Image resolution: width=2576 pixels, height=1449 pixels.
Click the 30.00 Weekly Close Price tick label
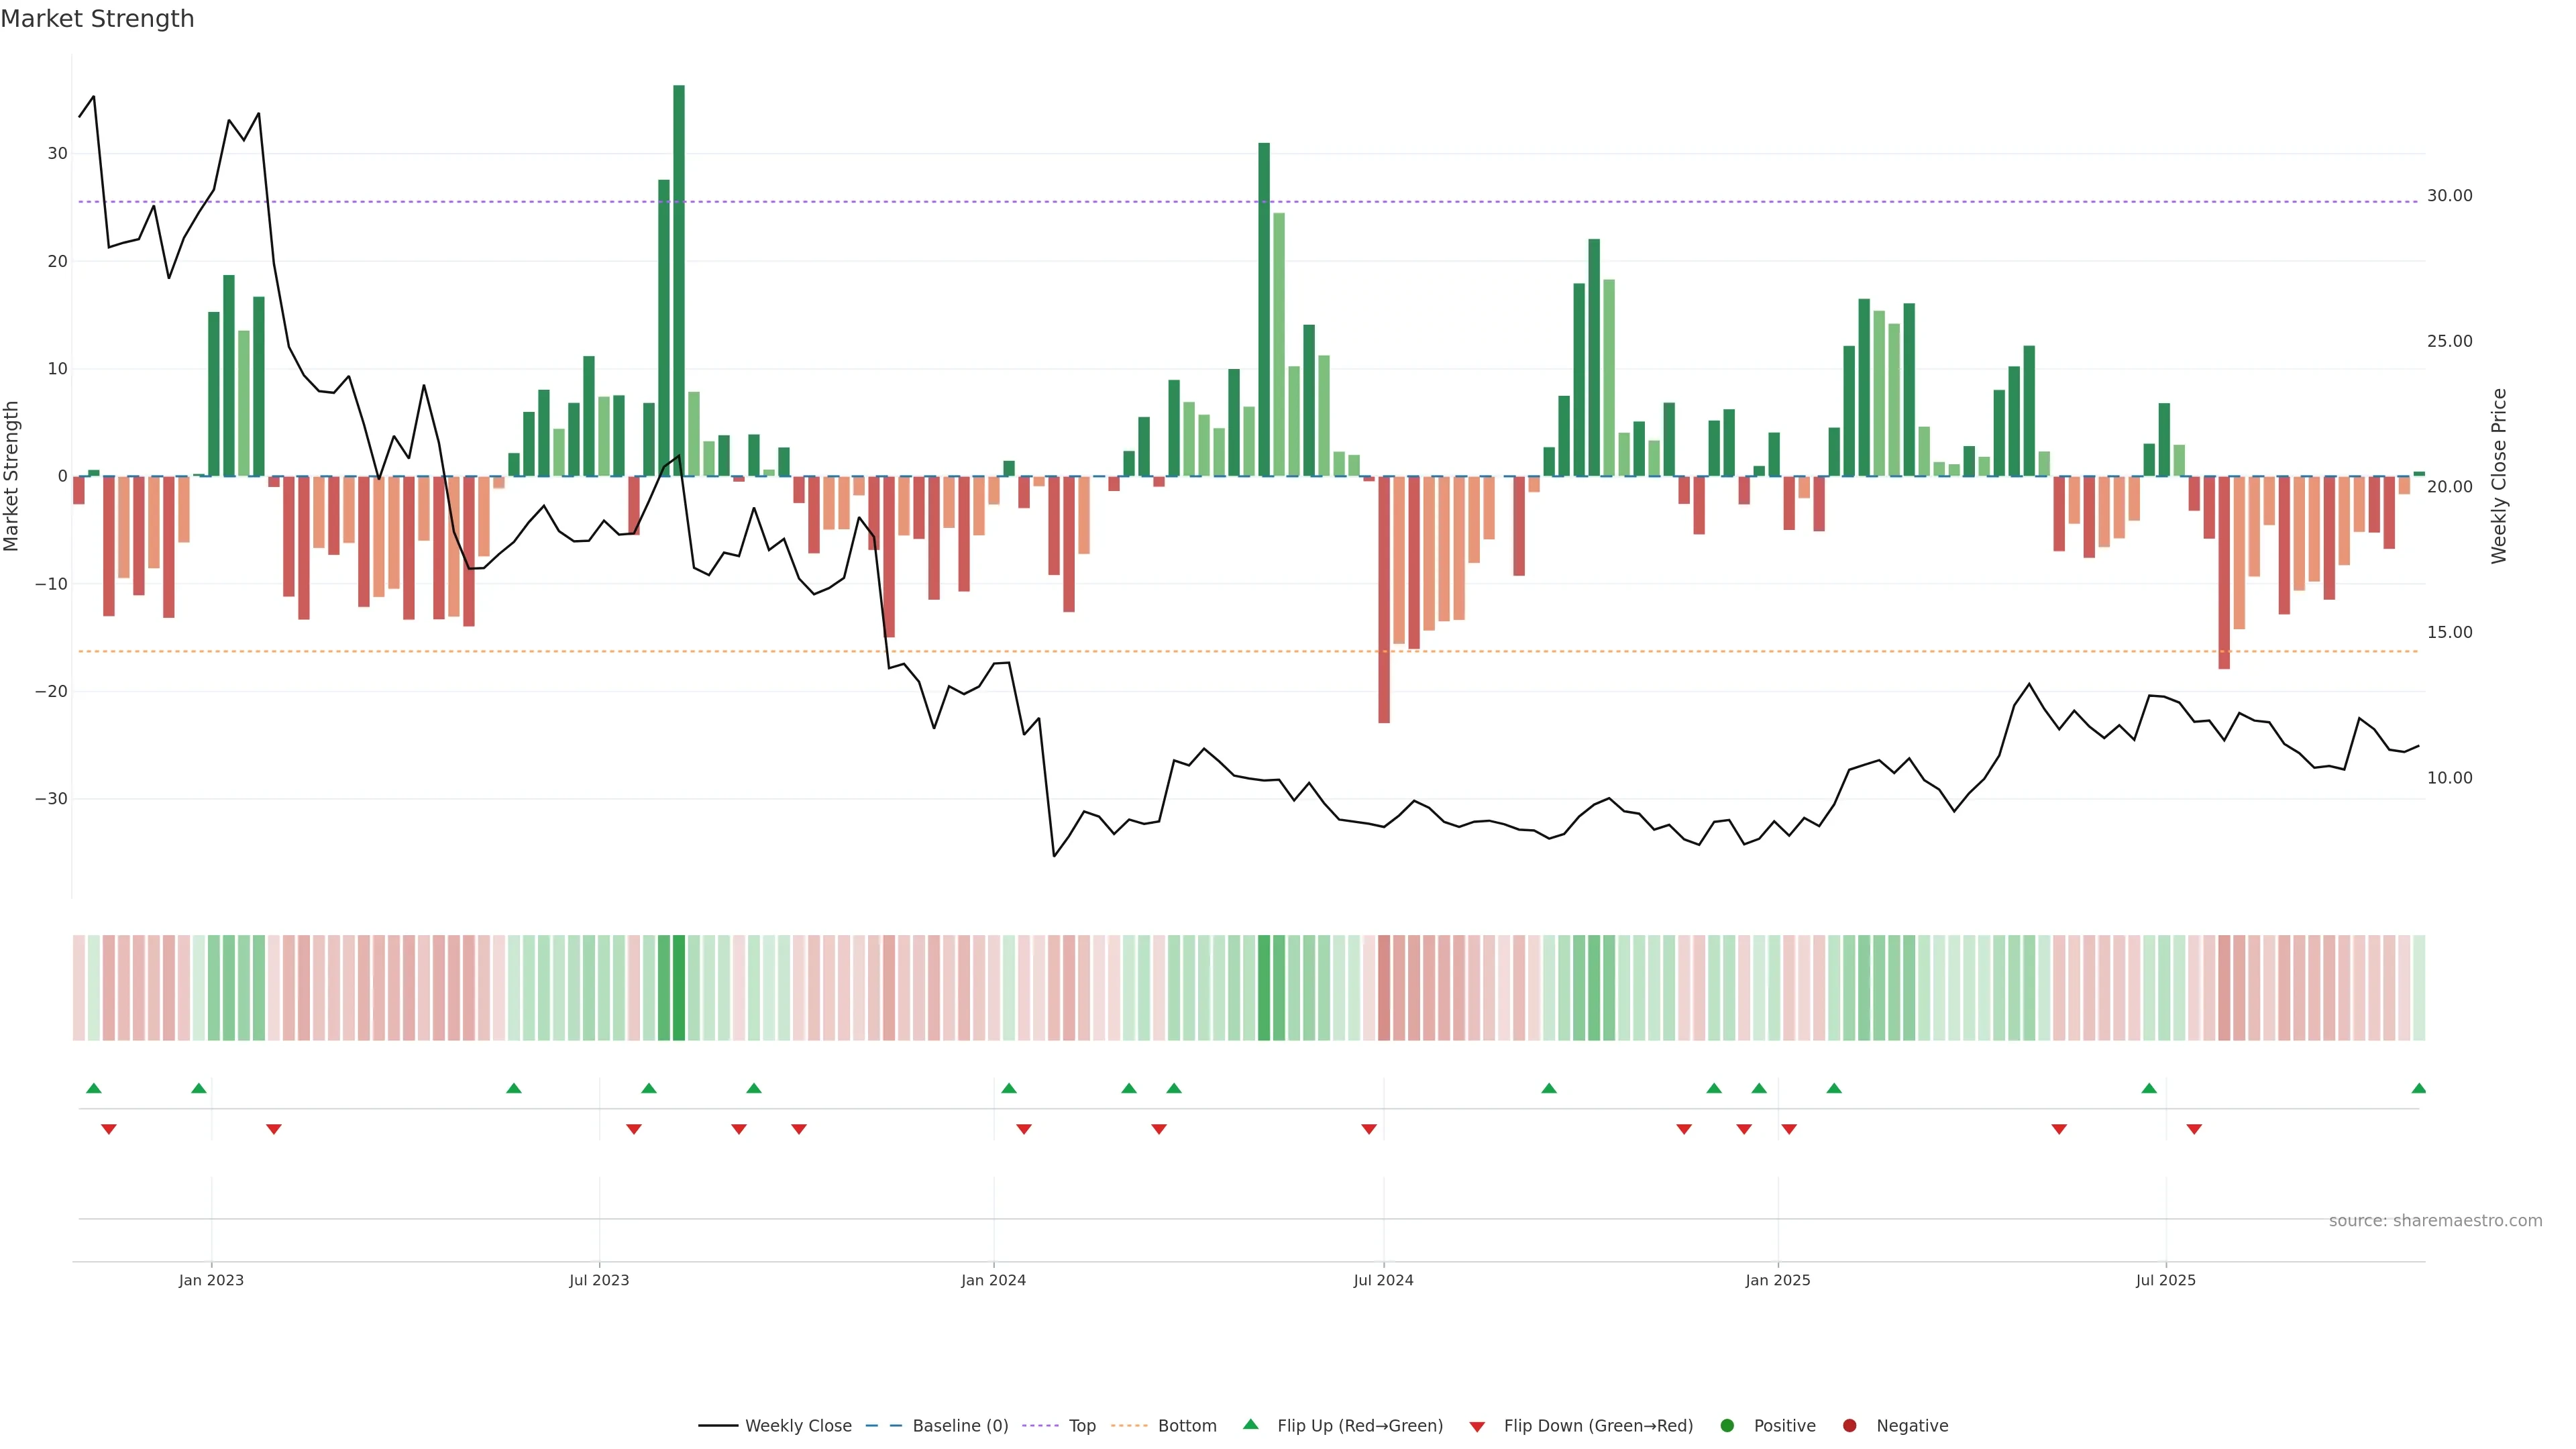pos(2449,196)
